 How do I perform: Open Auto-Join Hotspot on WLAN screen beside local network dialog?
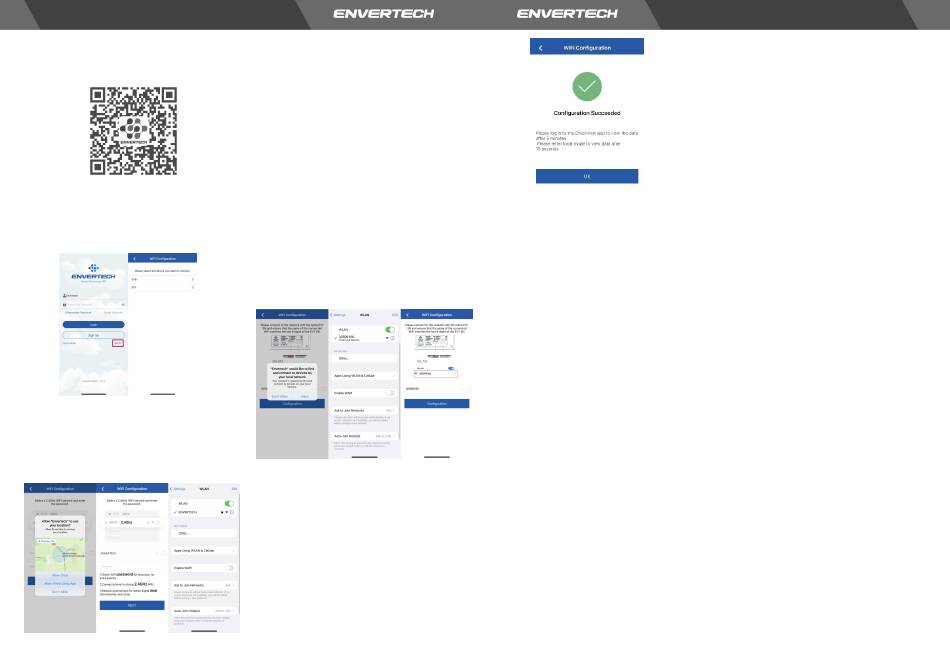click(364, 436)
